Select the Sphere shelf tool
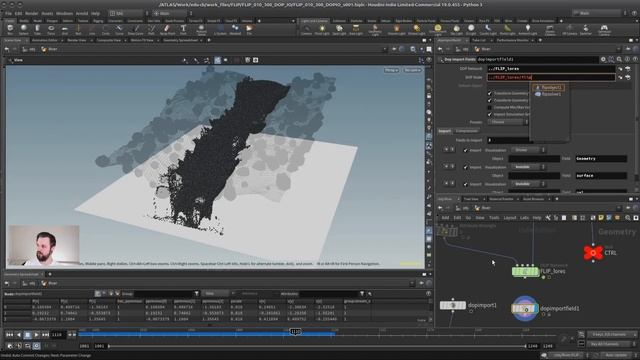This screenshot has height=360, width=640. click(x=24, y=30)
